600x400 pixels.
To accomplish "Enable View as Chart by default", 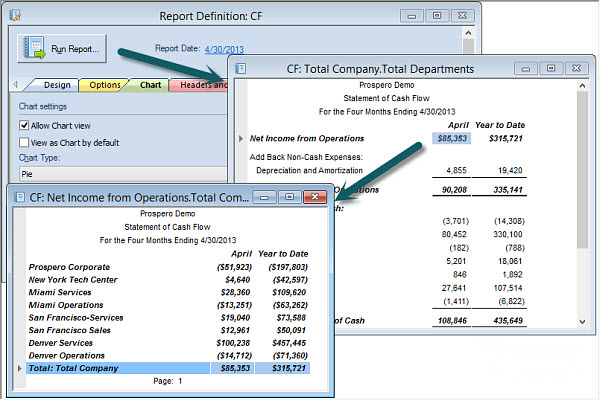I will (25, 142).
